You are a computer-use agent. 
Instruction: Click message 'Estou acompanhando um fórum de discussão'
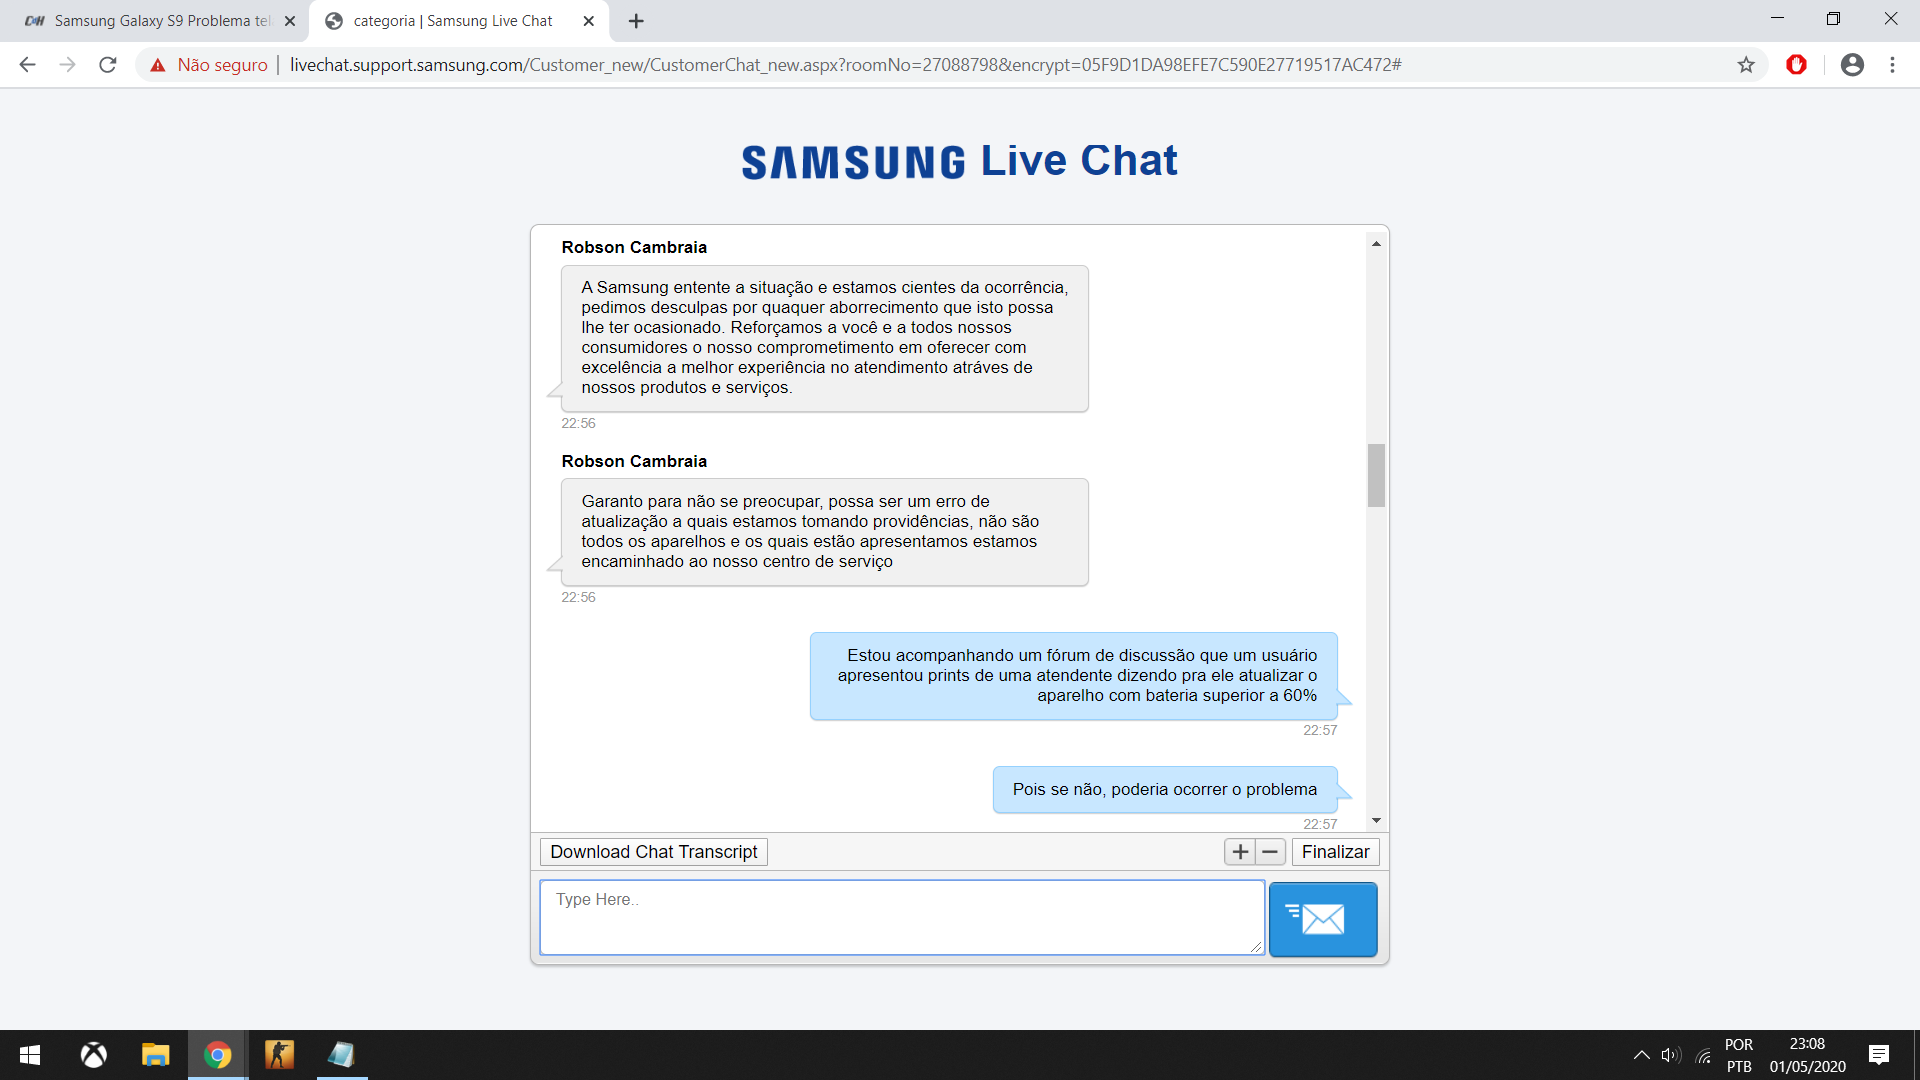point(1074,676)
